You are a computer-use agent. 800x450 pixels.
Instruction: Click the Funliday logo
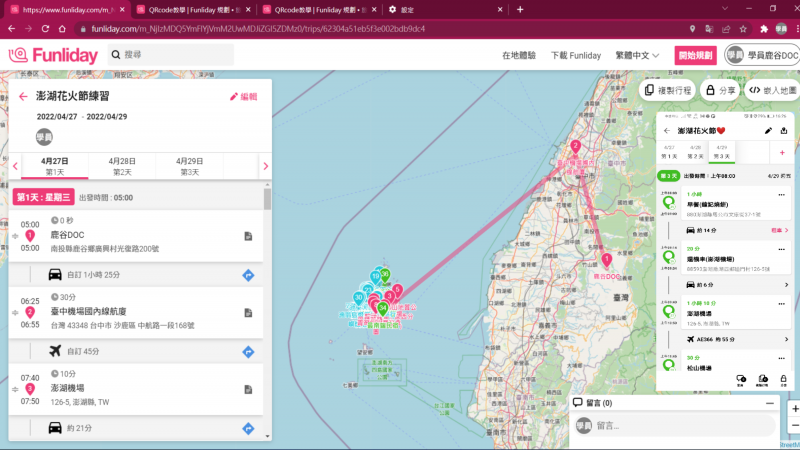click(53, 55)
